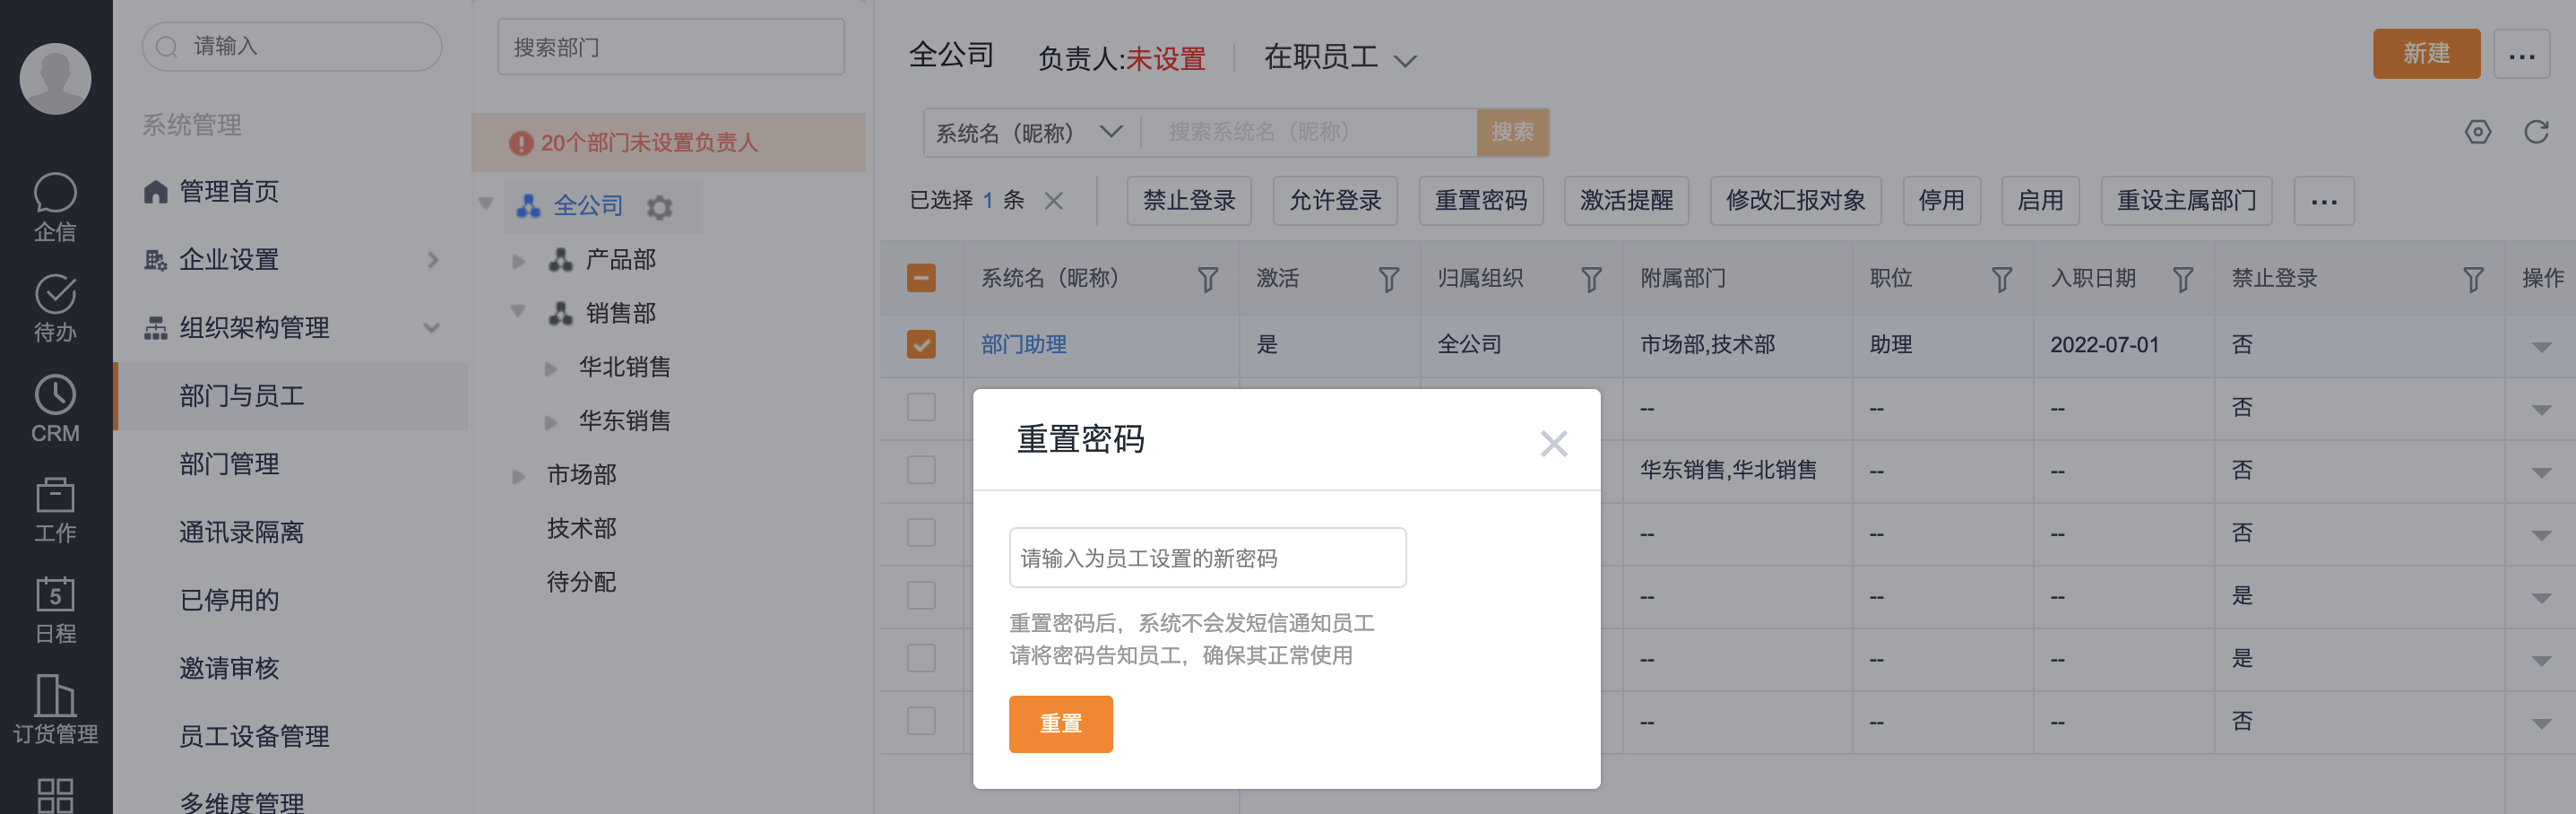
Task: Open 邀请审核 menu item
Action: click(229, 668)
